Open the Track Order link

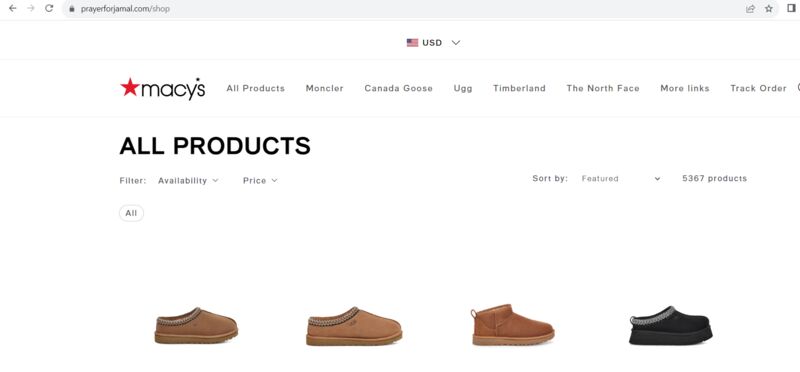click(758, 88)
